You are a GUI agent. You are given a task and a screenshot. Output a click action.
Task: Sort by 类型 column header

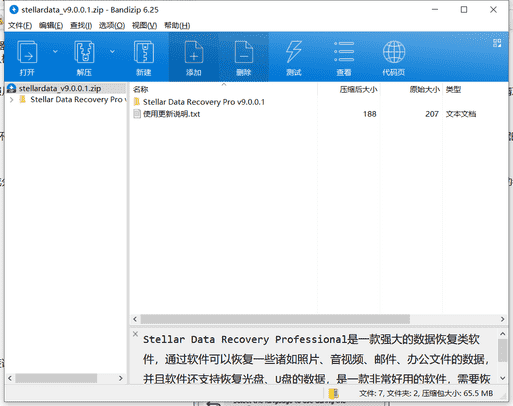point(453,89)
